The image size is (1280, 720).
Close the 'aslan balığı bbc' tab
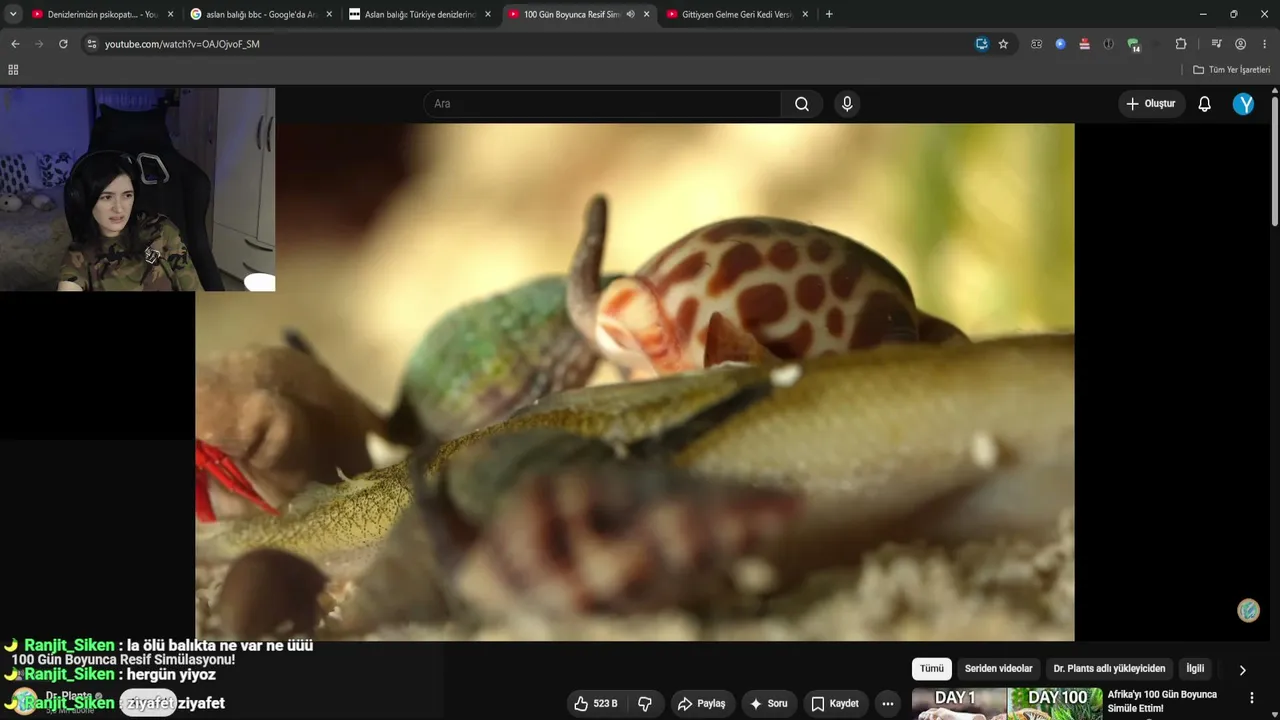tap(329, 14)
